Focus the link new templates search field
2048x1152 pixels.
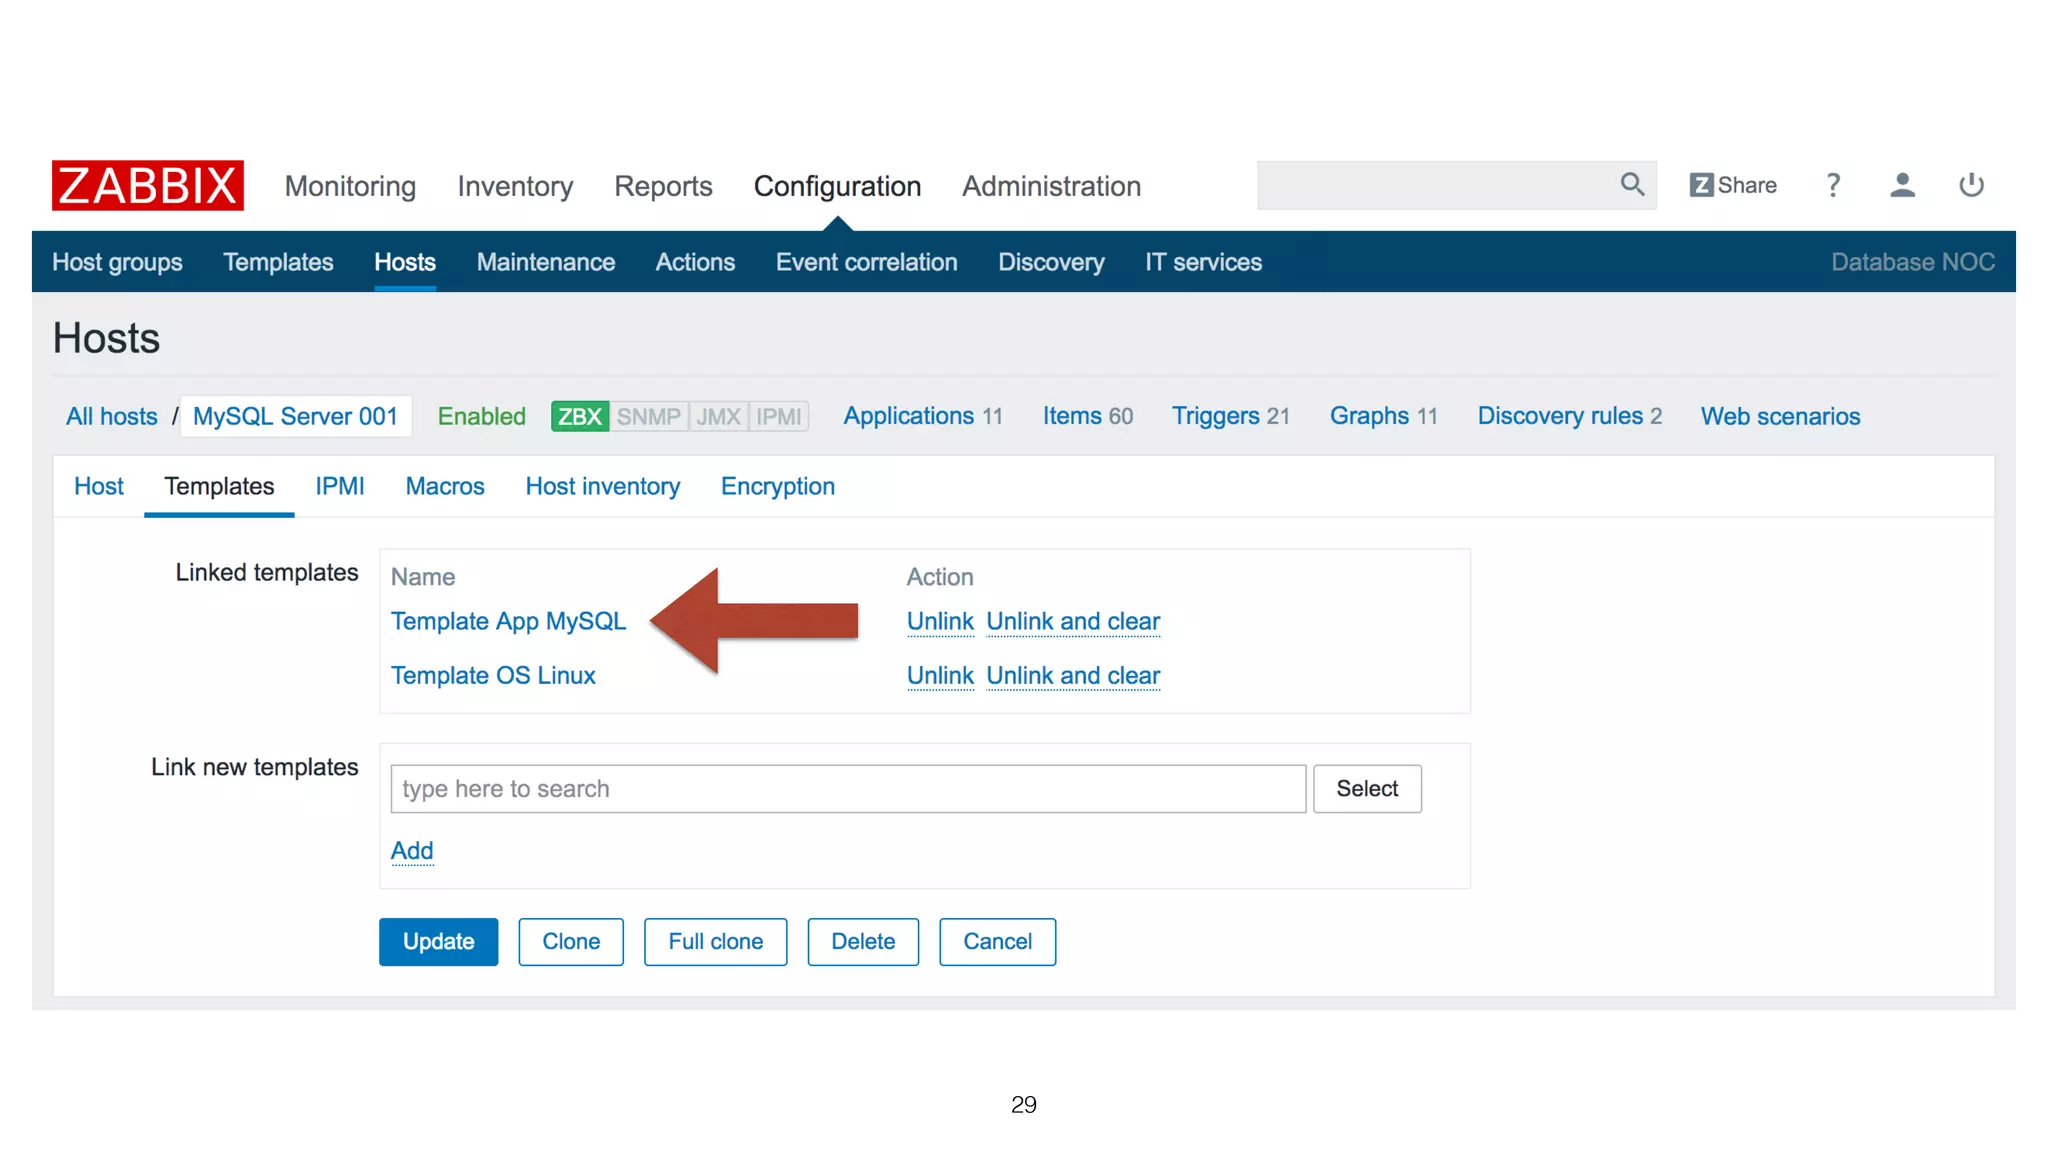click(x=847, y=788)
